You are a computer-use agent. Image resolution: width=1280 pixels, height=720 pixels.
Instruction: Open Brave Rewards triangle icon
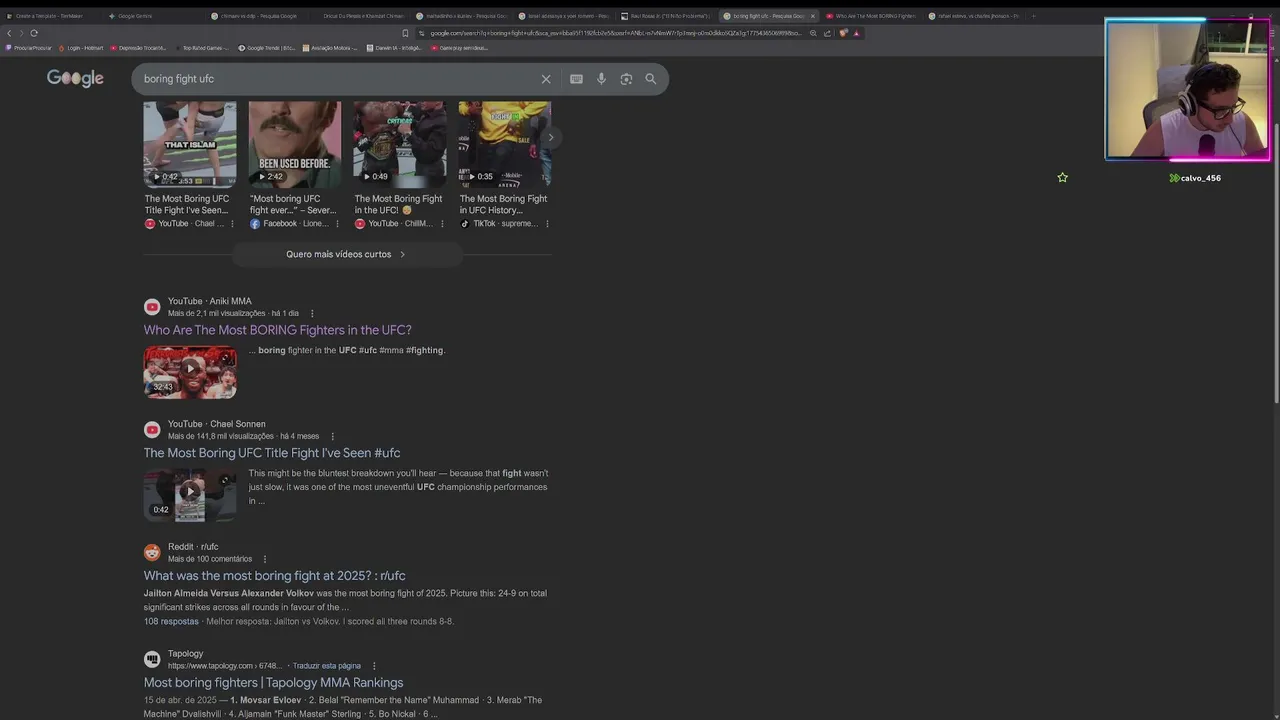pyautogui.click(x=857, y=33)
